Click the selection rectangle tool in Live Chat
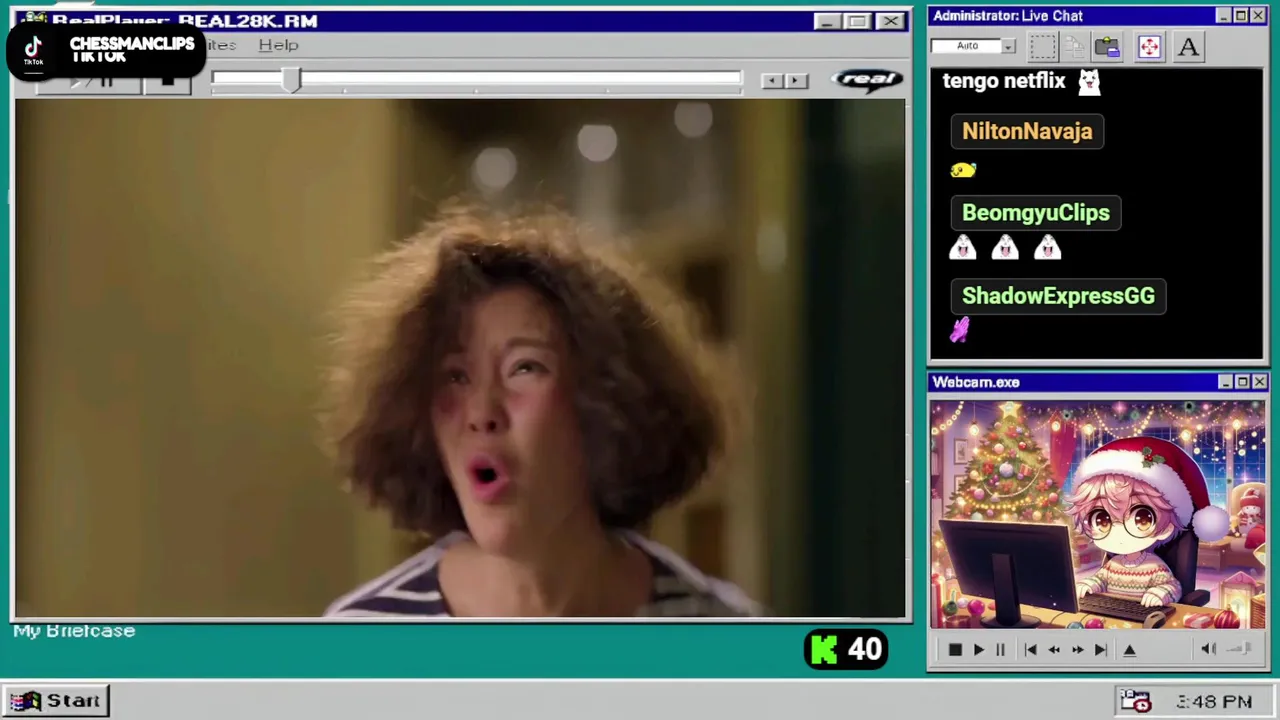 point(1042,46)
